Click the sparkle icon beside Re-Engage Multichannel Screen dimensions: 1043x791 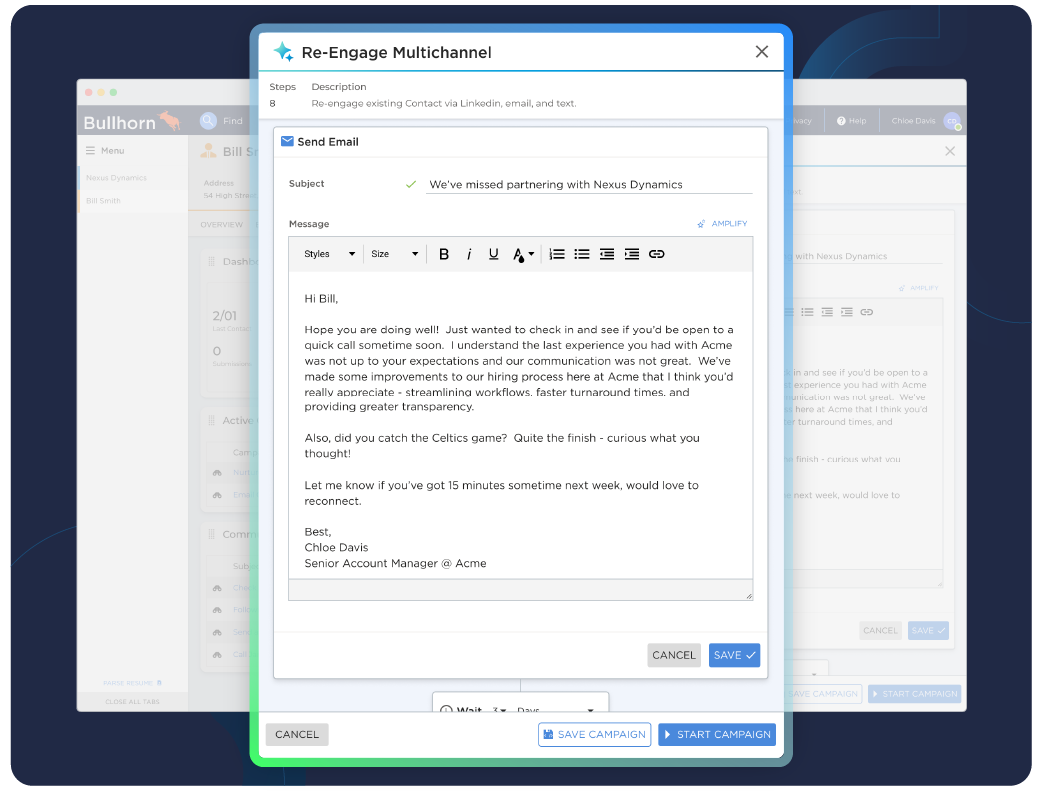(x=283, y=52)
